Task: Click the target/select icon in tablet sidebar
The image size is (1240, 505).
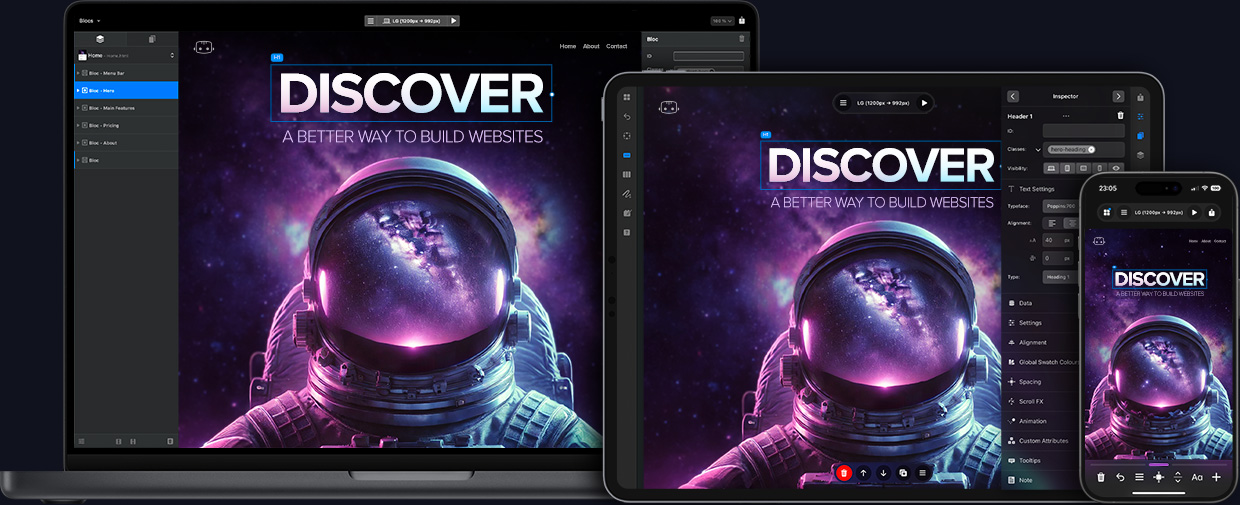Action: pyautogui.click(x=627, y=136)
